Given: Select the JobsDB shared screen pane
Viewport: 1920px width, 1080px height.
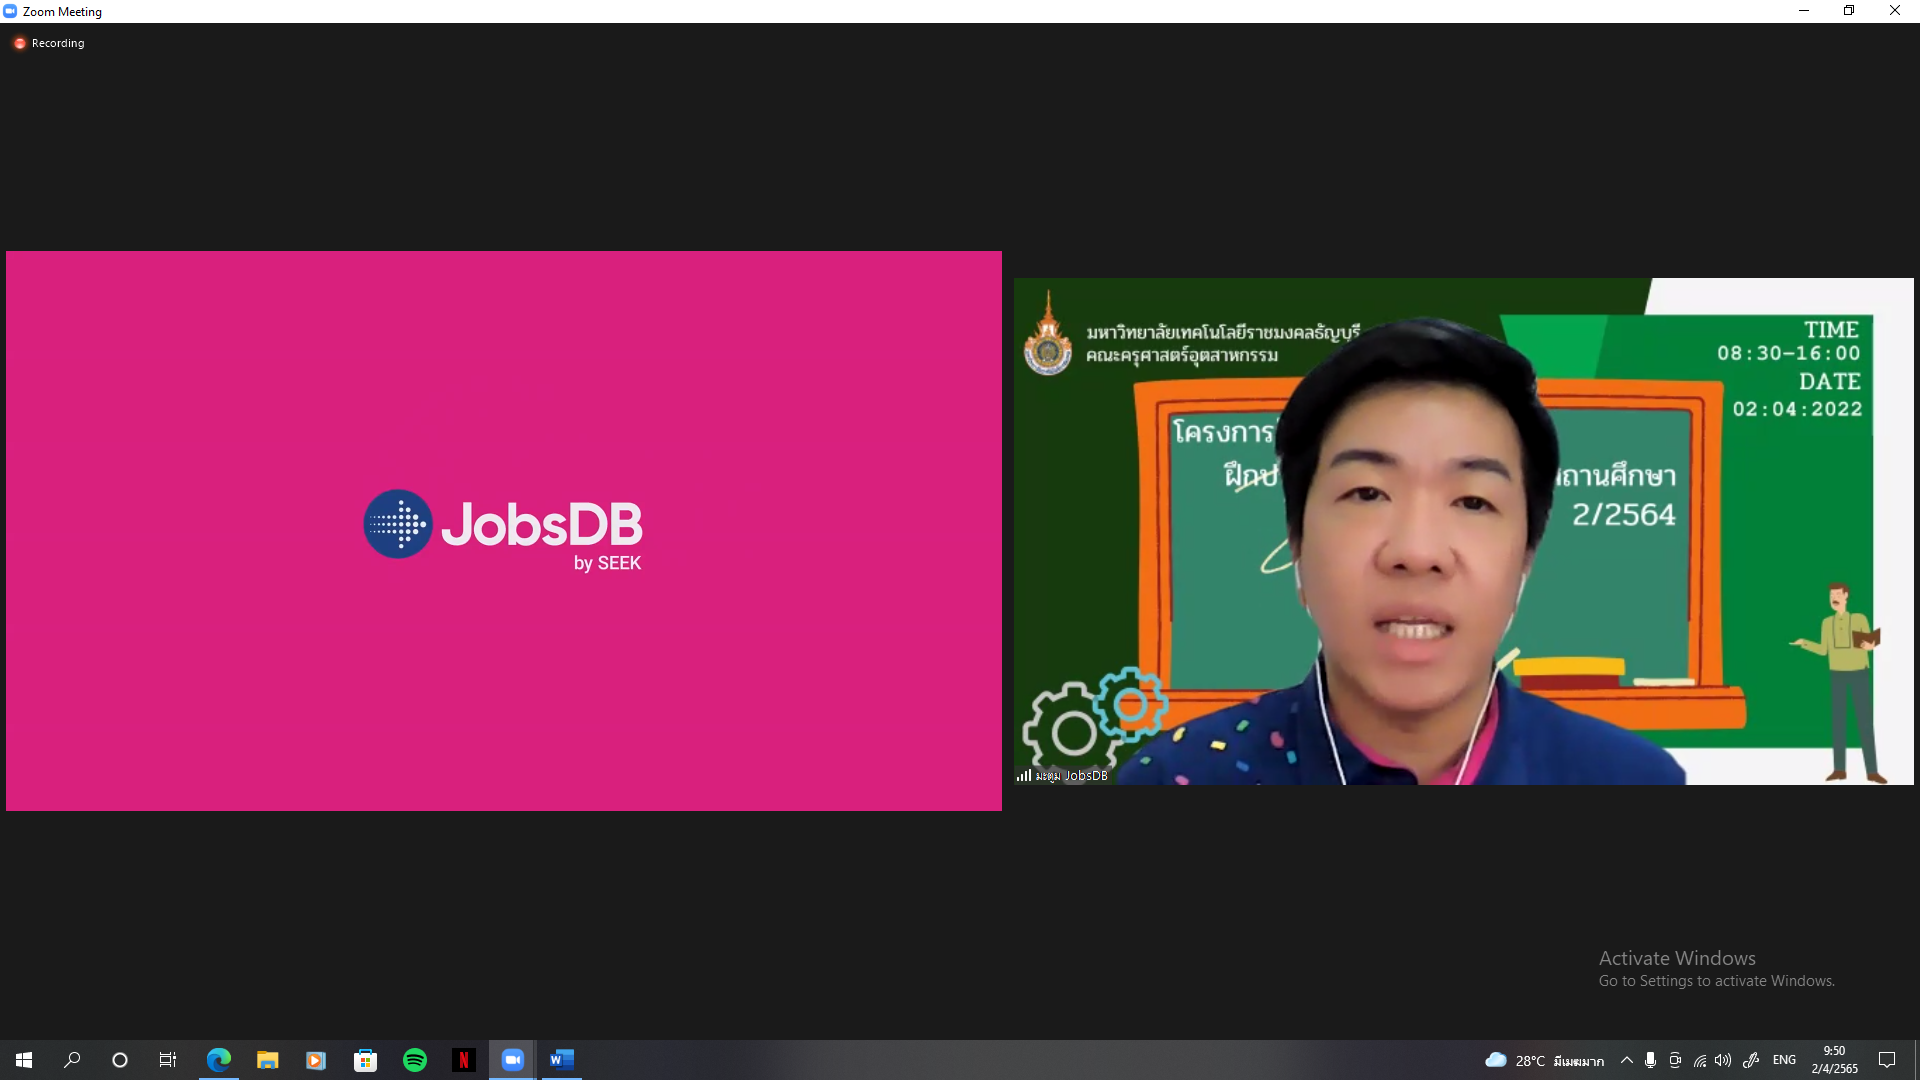Looking at the screenshot, I should [504, 531].
